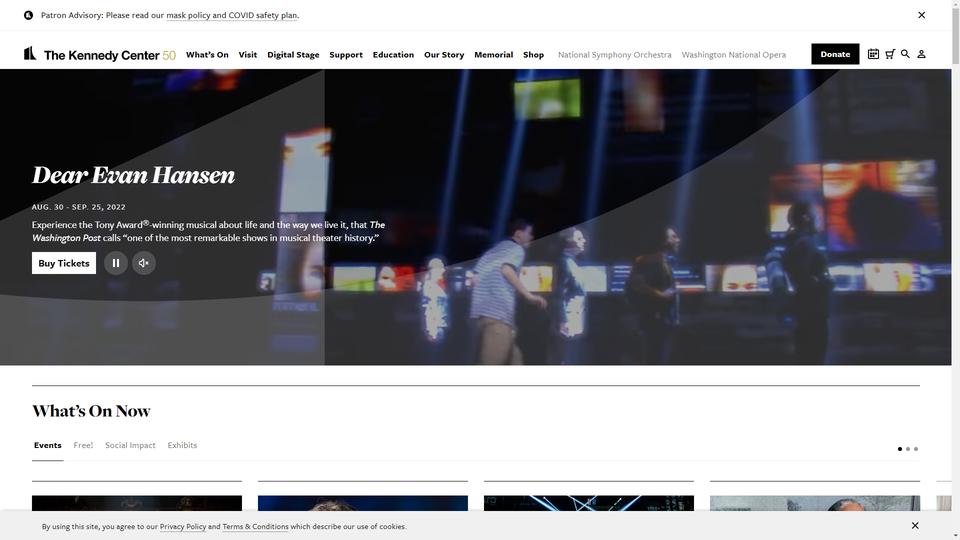Open the fourth event card thumbnail

click(814, 503)
